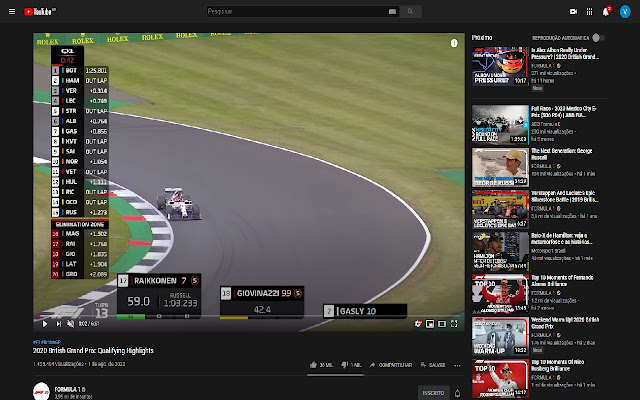The image size is (640, 400).
Task: Click the Salvar save to playlist button
Action: pos(433,365)
